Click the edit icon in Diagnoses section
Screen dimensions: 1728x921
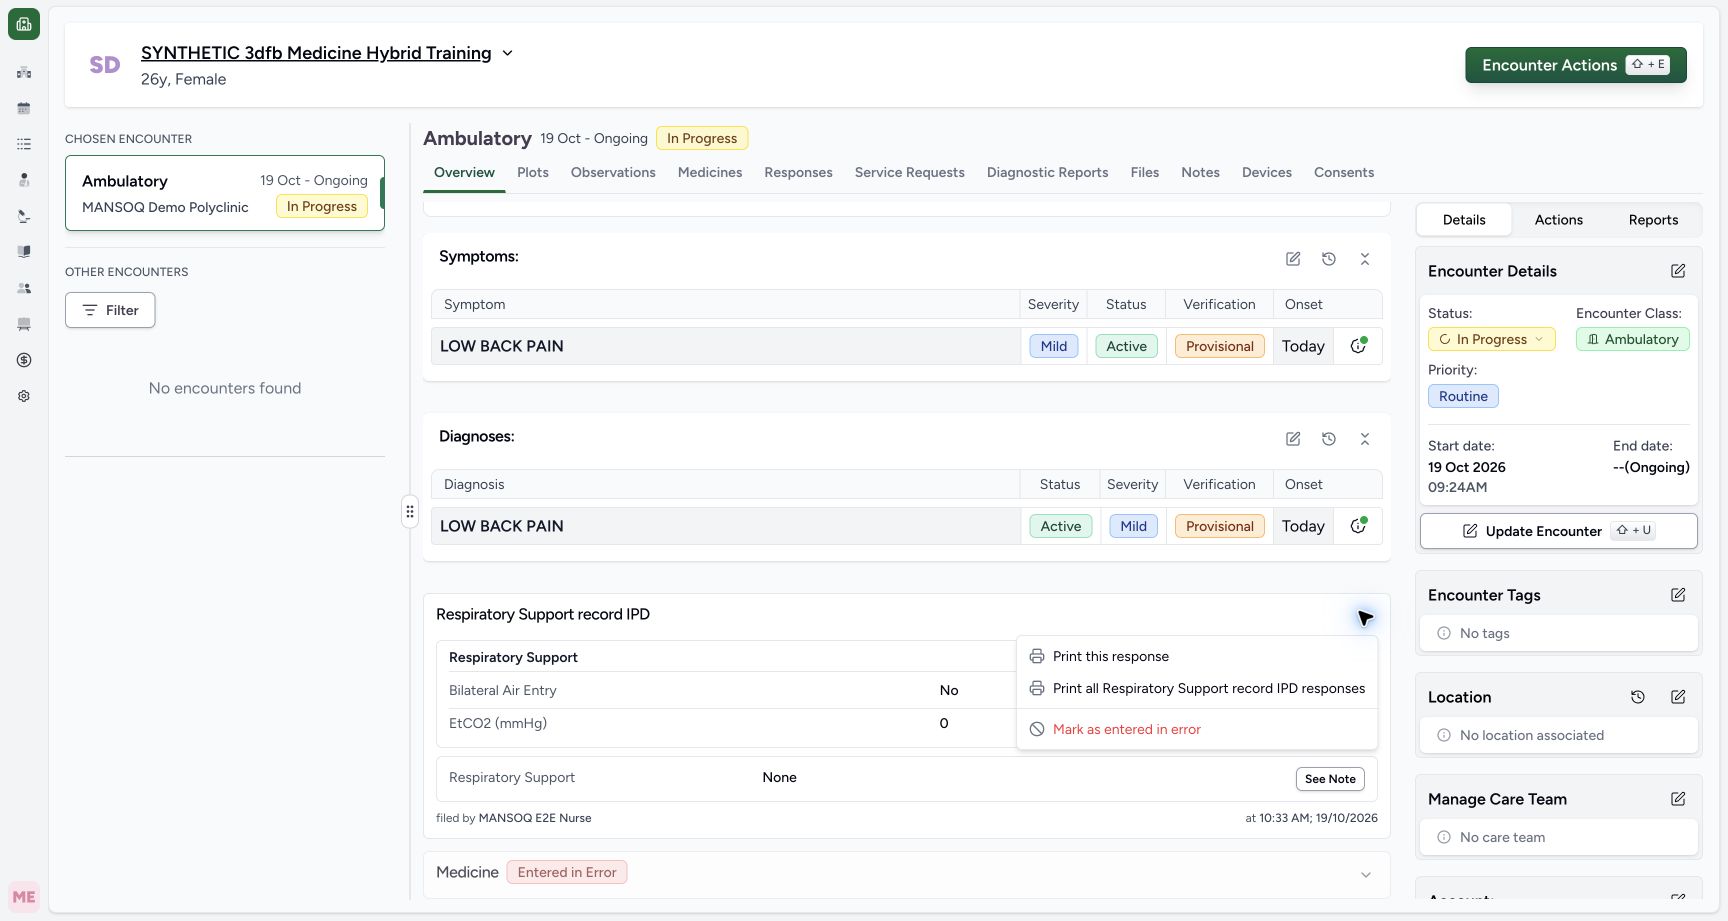pyautogui.click(x=1293, y=439)
